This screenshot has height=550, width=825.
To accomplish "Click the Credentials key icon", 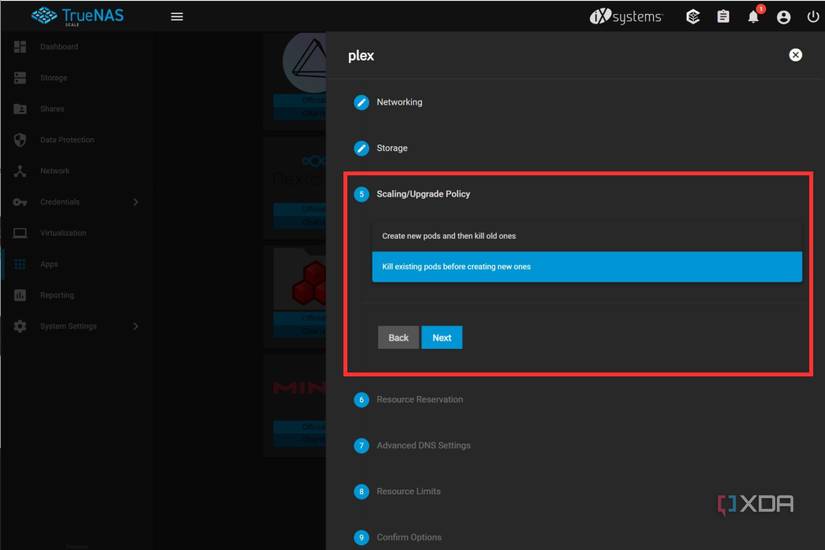I will (x=20, y=202).
